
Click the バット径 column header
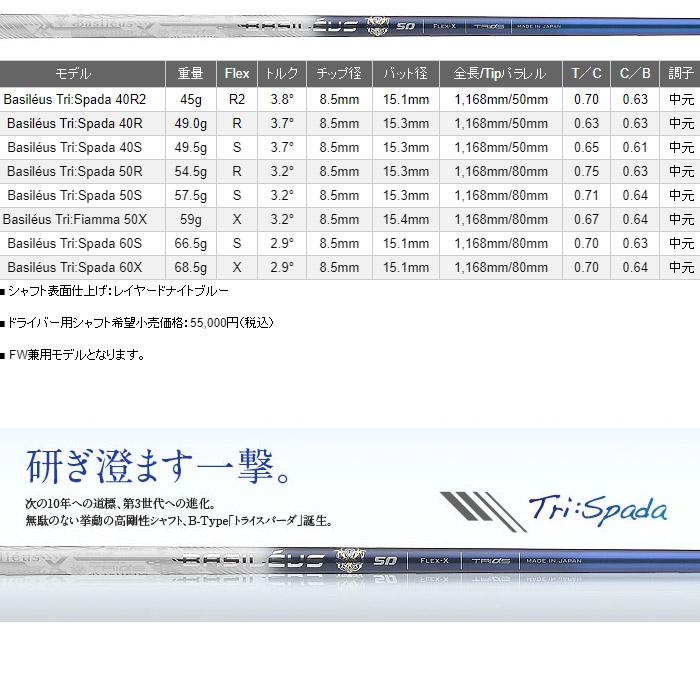coord(406,74)
